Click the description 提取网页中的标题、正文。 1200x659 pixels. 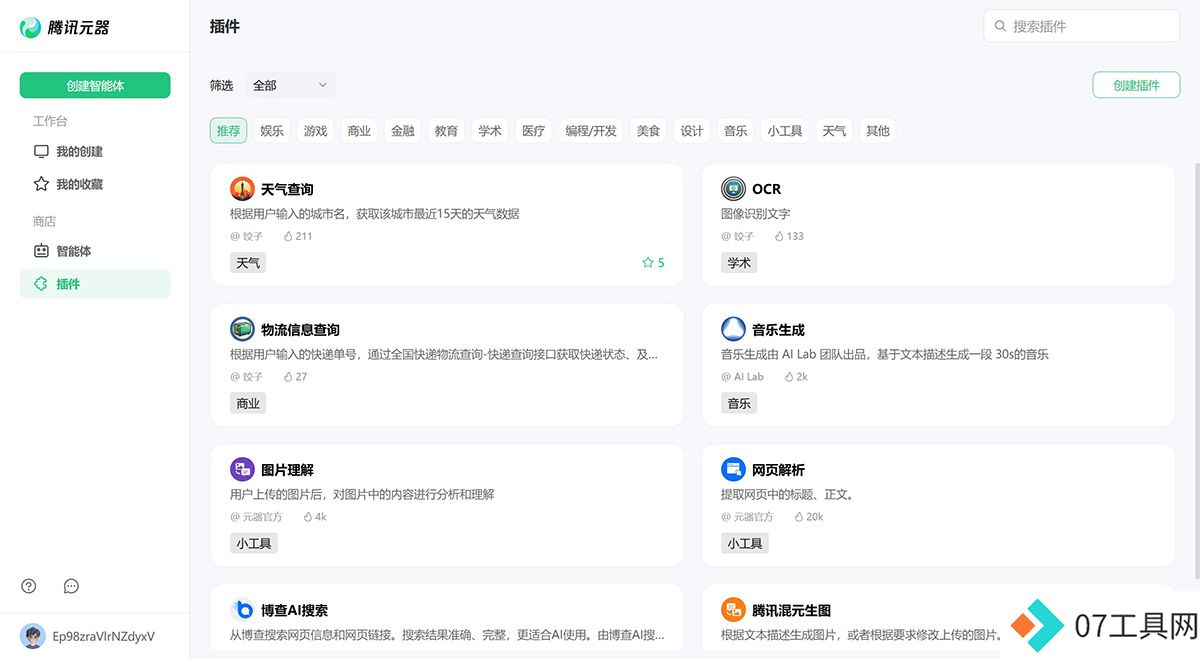tap(787, 495)
